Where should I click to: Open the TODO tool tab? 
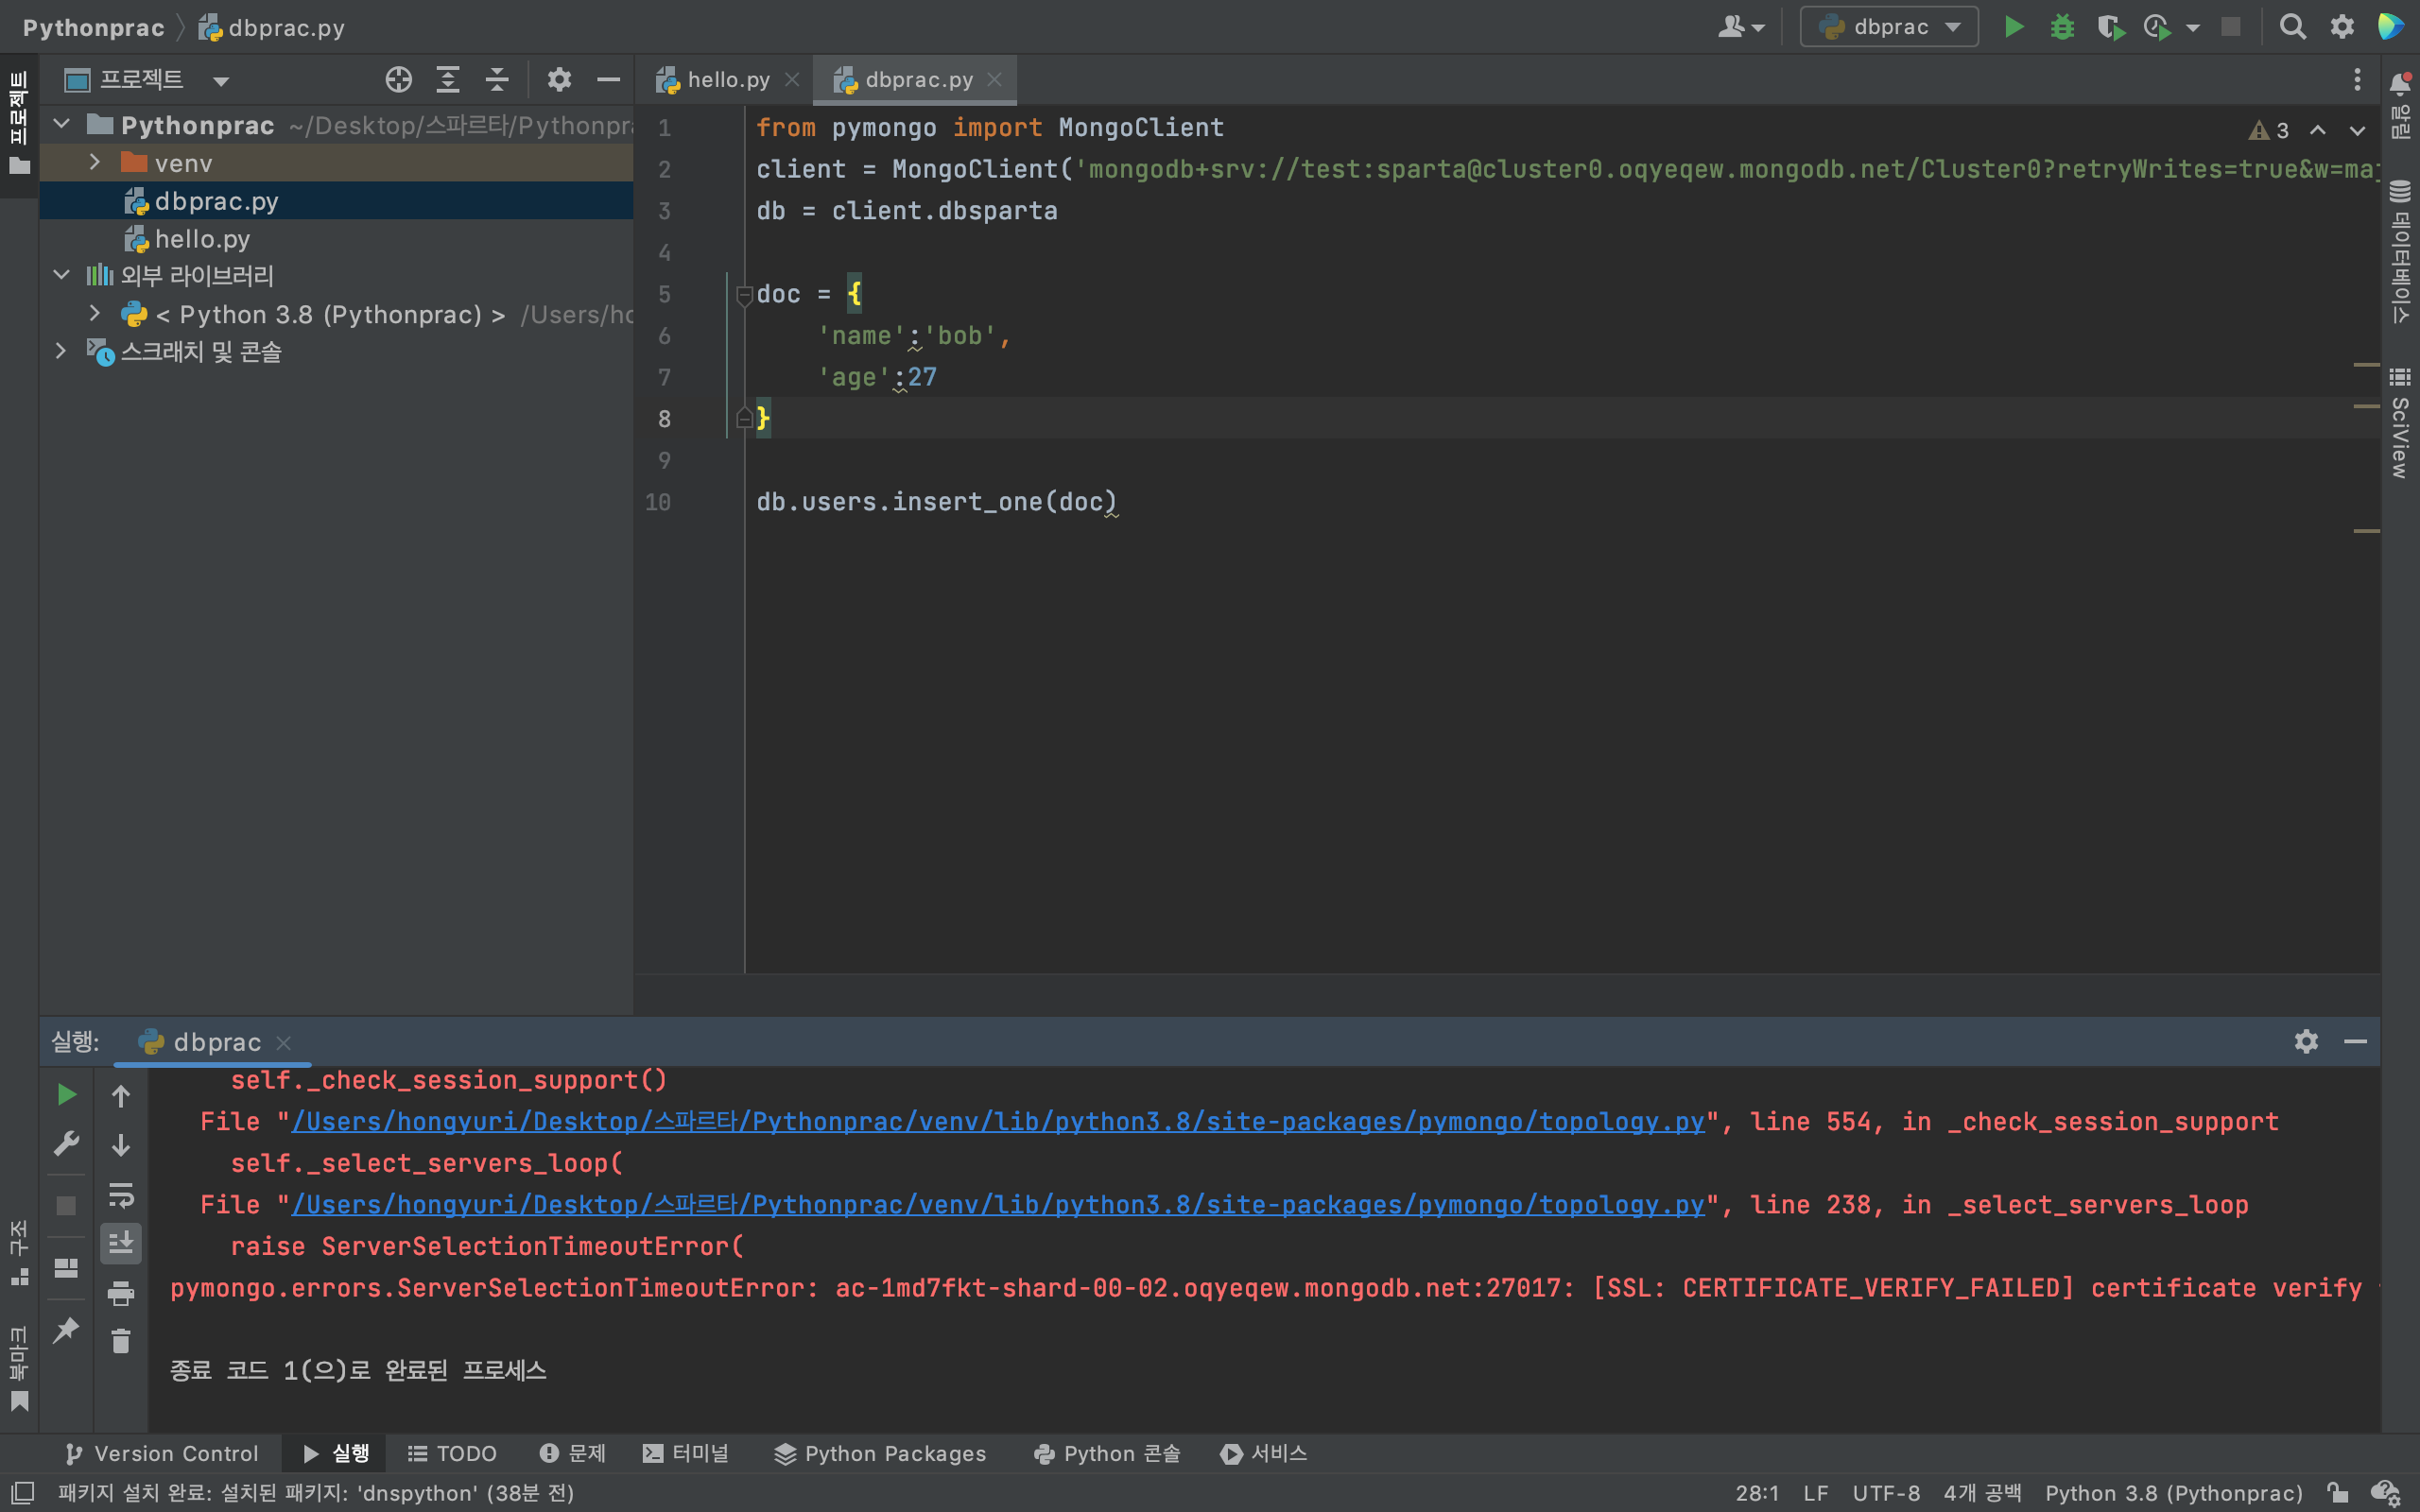pos(452,1453)
